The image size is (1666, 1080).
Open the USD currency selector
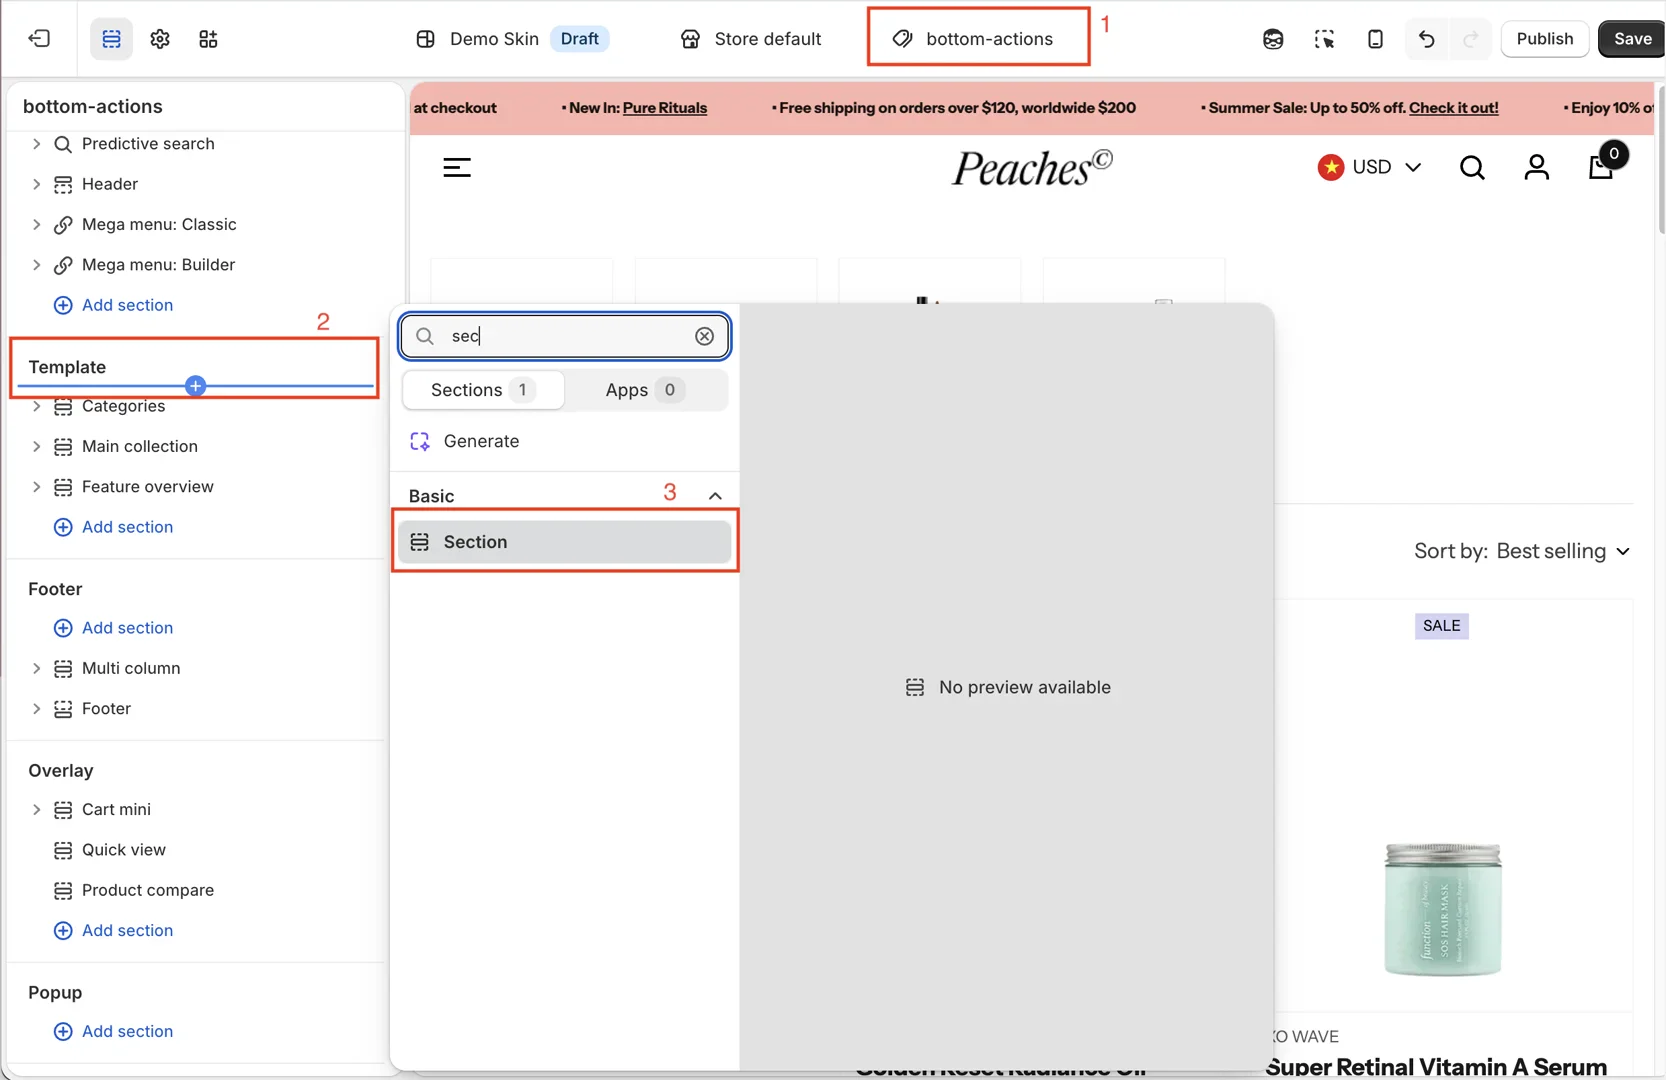pyautogui.click(x=1370, y=167)
